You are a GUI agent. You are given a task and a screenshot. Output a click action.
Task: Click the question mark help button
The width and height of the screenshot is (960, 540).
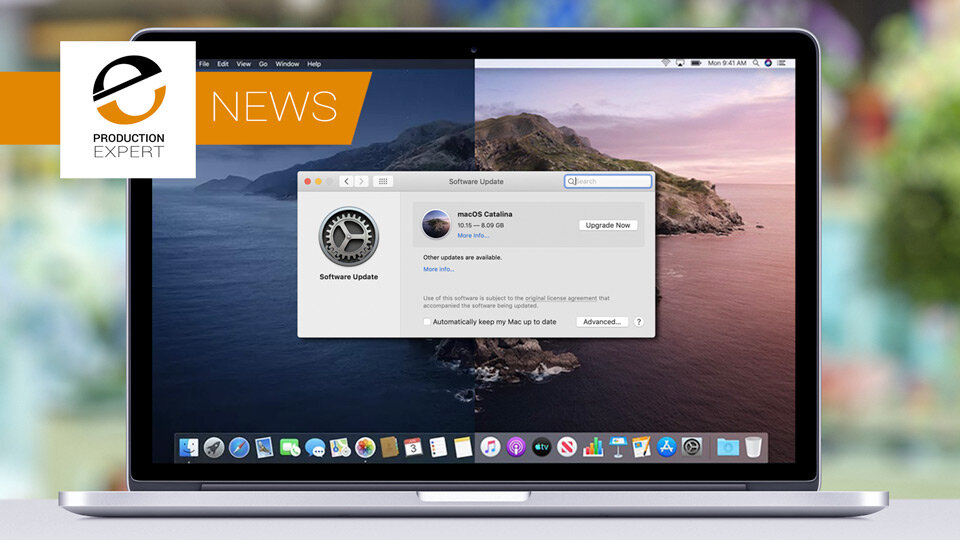click(639, 322)
